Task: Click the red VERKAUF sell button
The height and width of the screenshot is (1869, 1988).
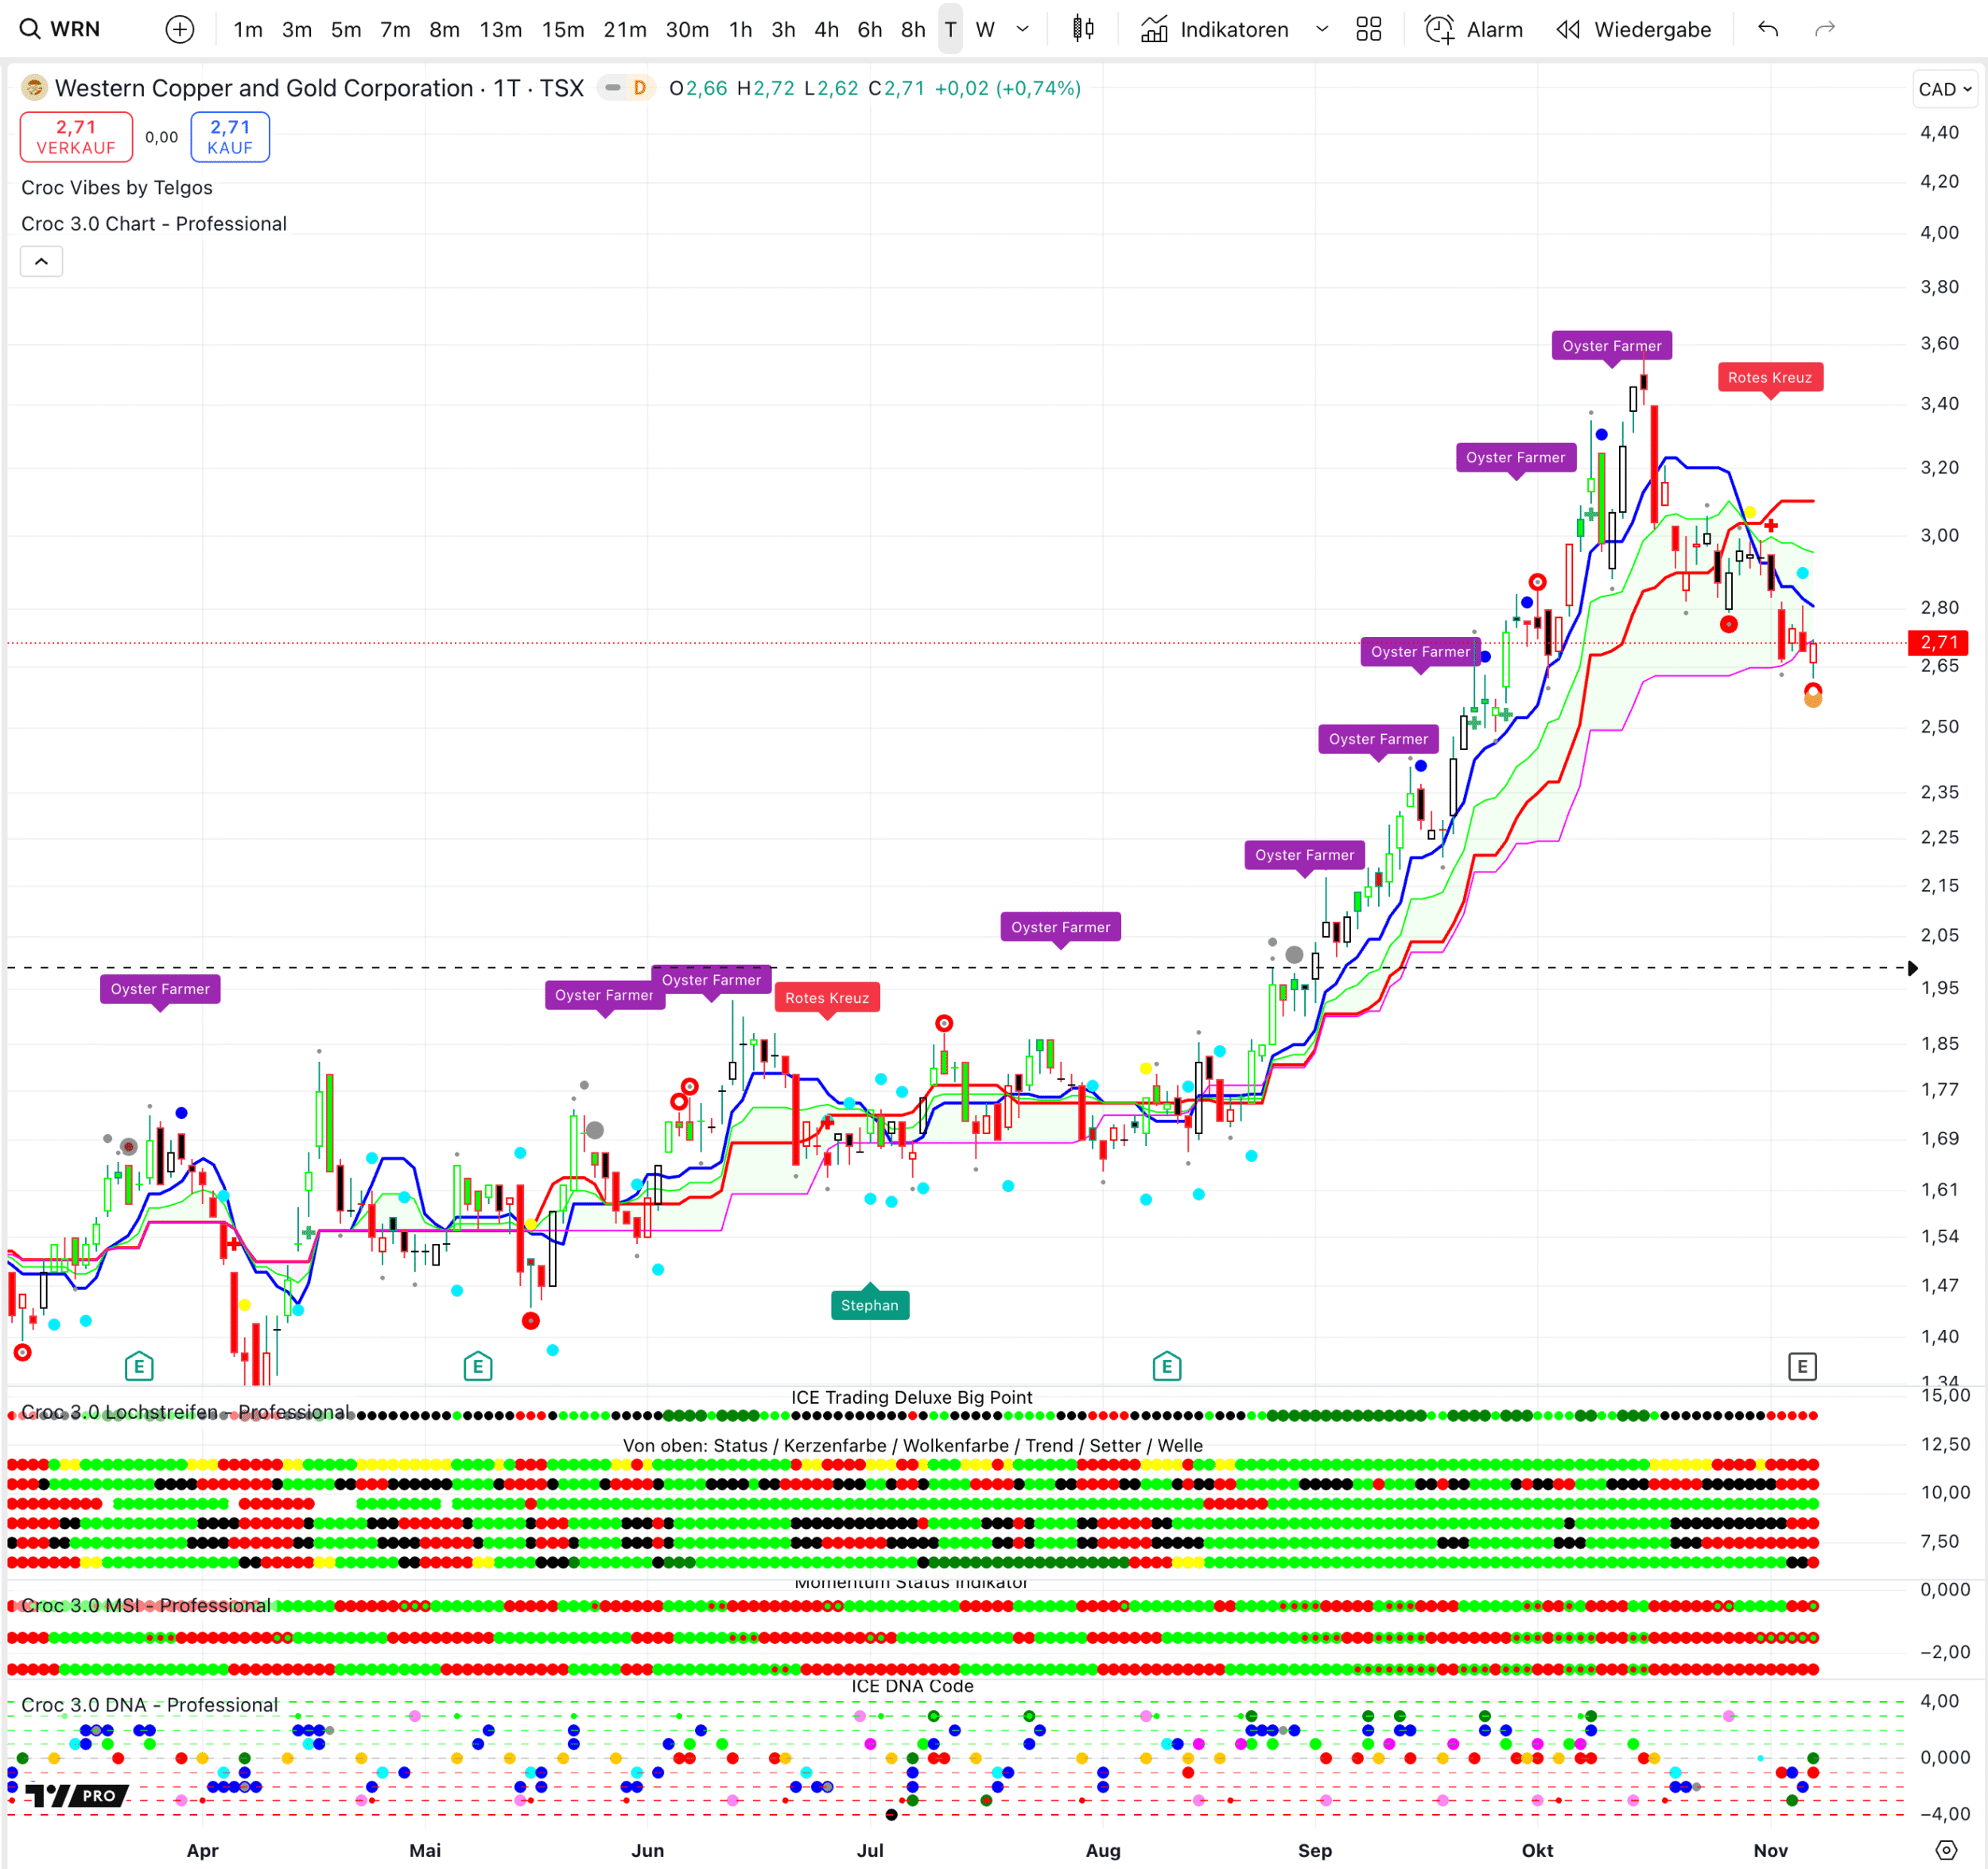Action: [76, 137]
